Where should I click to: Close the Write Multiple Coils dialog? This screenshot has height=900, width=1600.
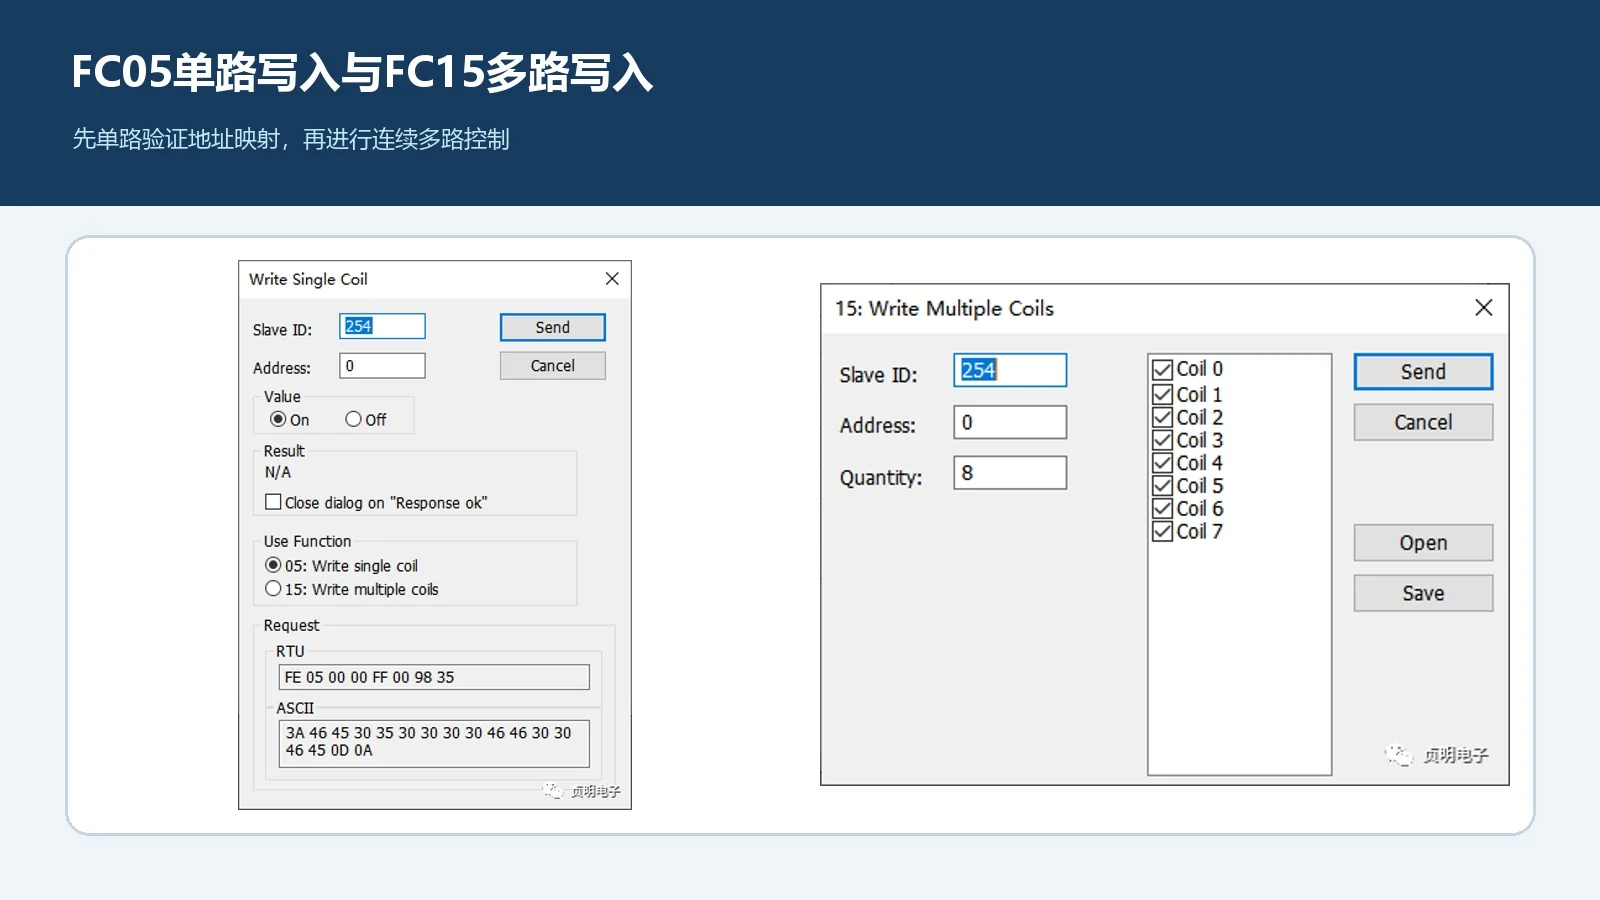coord(1484,308)
